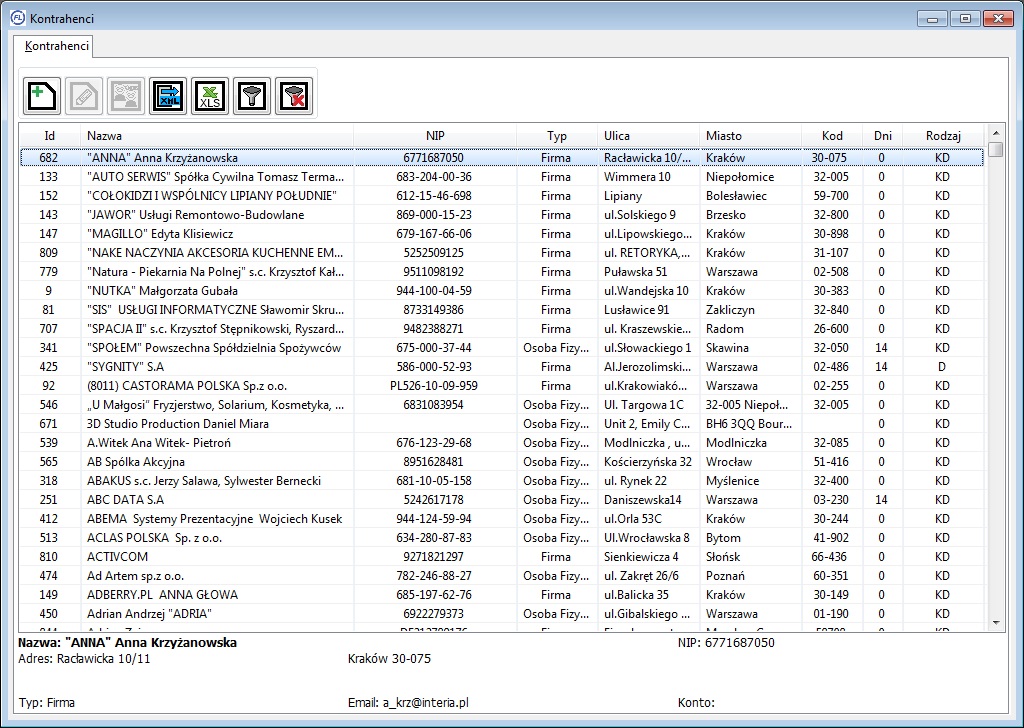Select A.Witek Ana Witek- Pietroń
Image resolution: width=1024 pixels, height=728 pixels.
pos(502,442)
